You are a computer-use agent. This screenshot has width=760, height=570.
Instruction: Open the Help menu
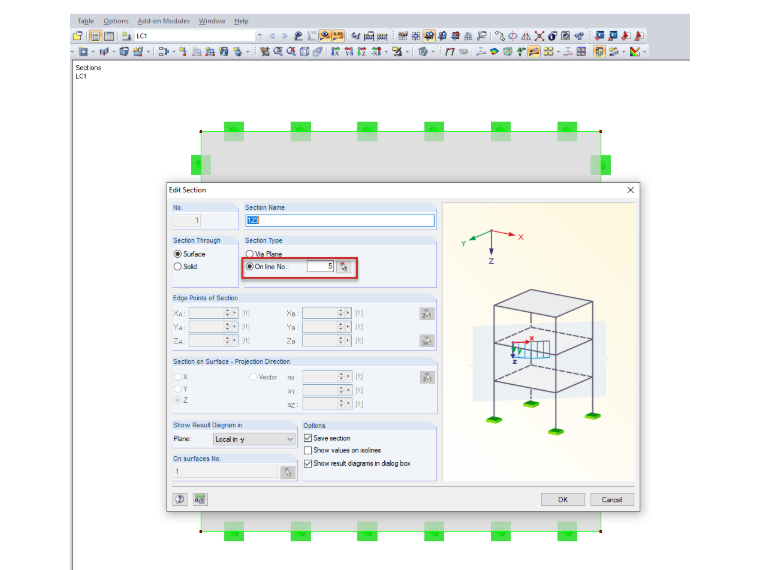(x=241, y=21)
